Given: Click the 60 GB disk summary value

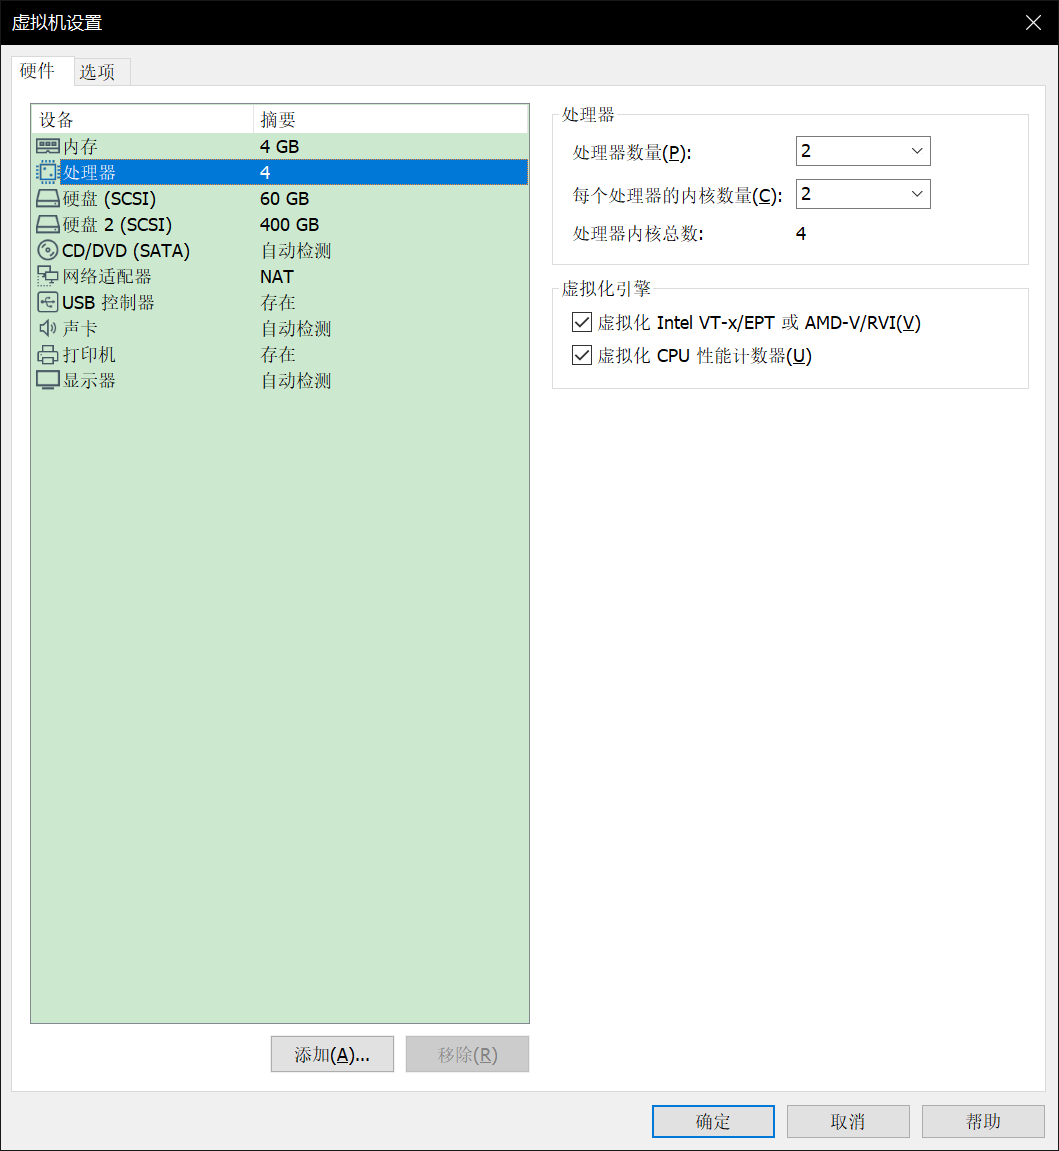Looking at the screenshot, I should [285, 199].
